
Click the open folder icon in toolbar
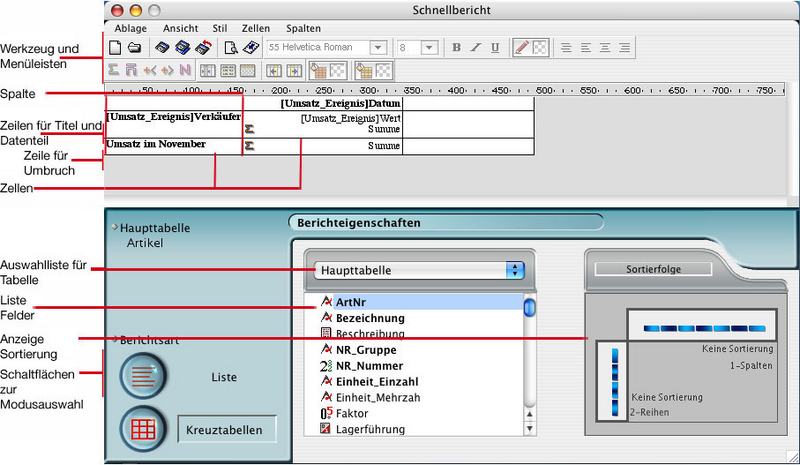pos(133,48)
